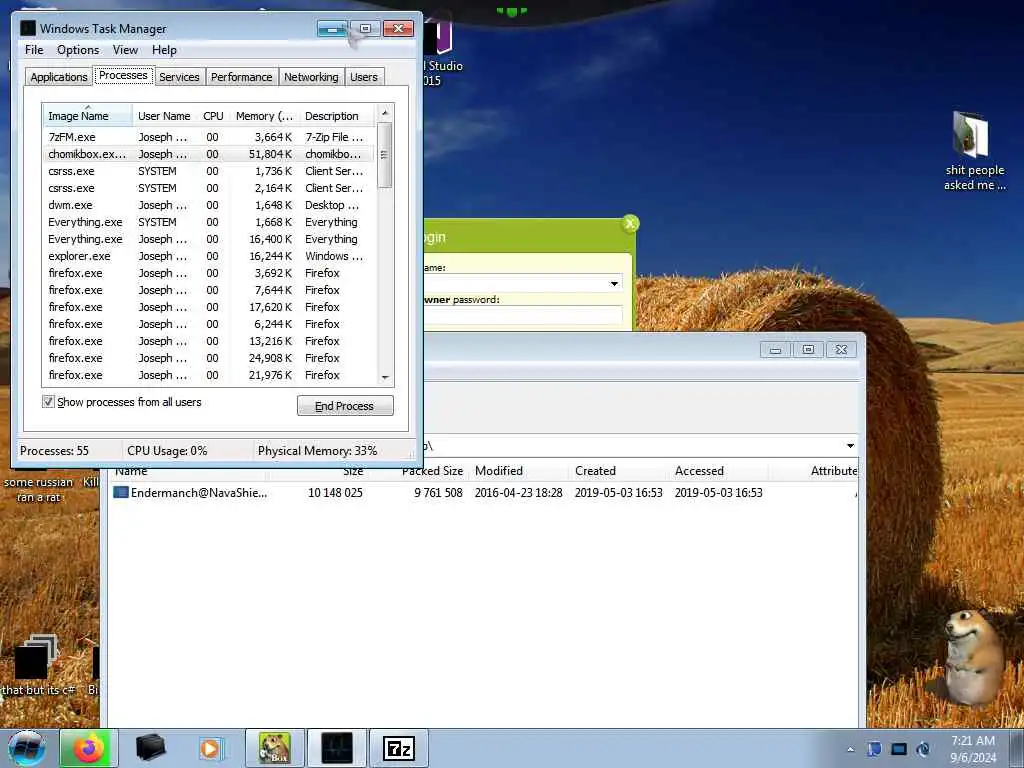1024x768 pixels.
Task: Click the 'some russian ran a rat' desktop label
Action: click(38, 490)
